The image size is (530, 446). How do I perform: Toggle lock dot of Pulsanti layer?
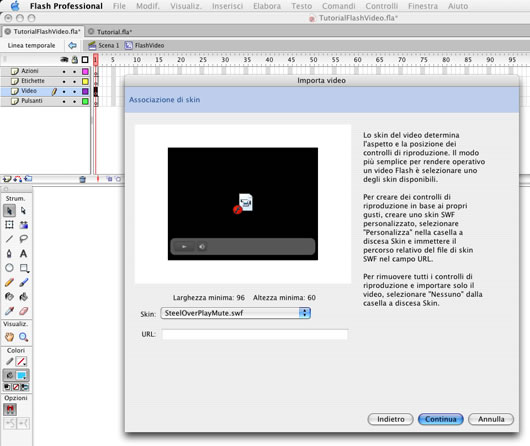click(75, 101)
